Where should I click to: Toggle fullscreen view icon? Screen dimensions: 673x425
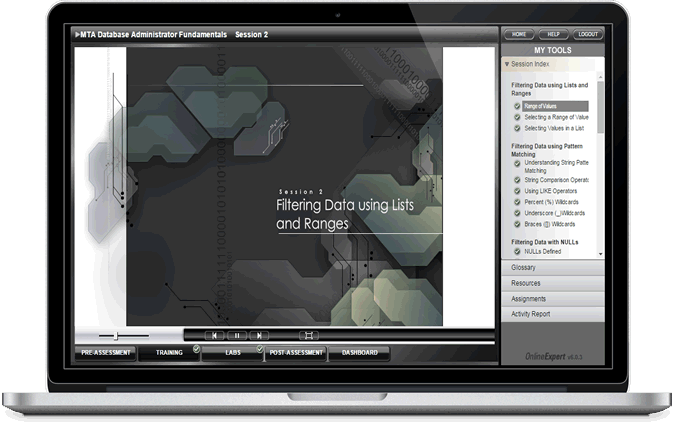[x=309, y=335]
